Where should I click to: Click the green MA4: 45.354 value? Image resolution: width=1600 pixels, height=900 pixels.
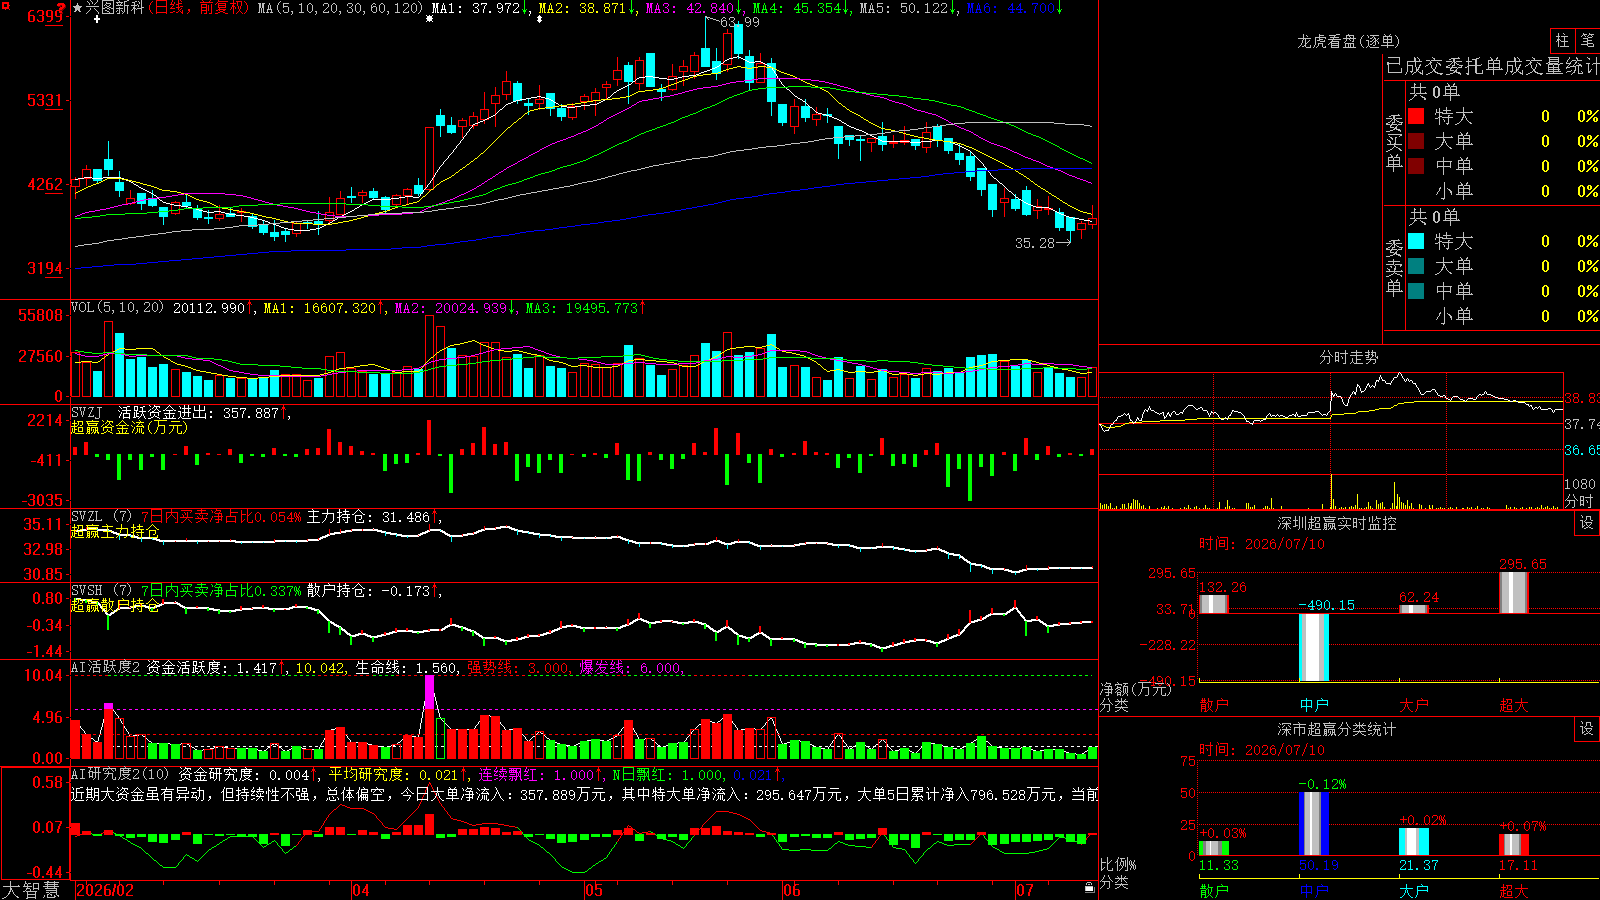pyautogui.click(x=797, y=8)
